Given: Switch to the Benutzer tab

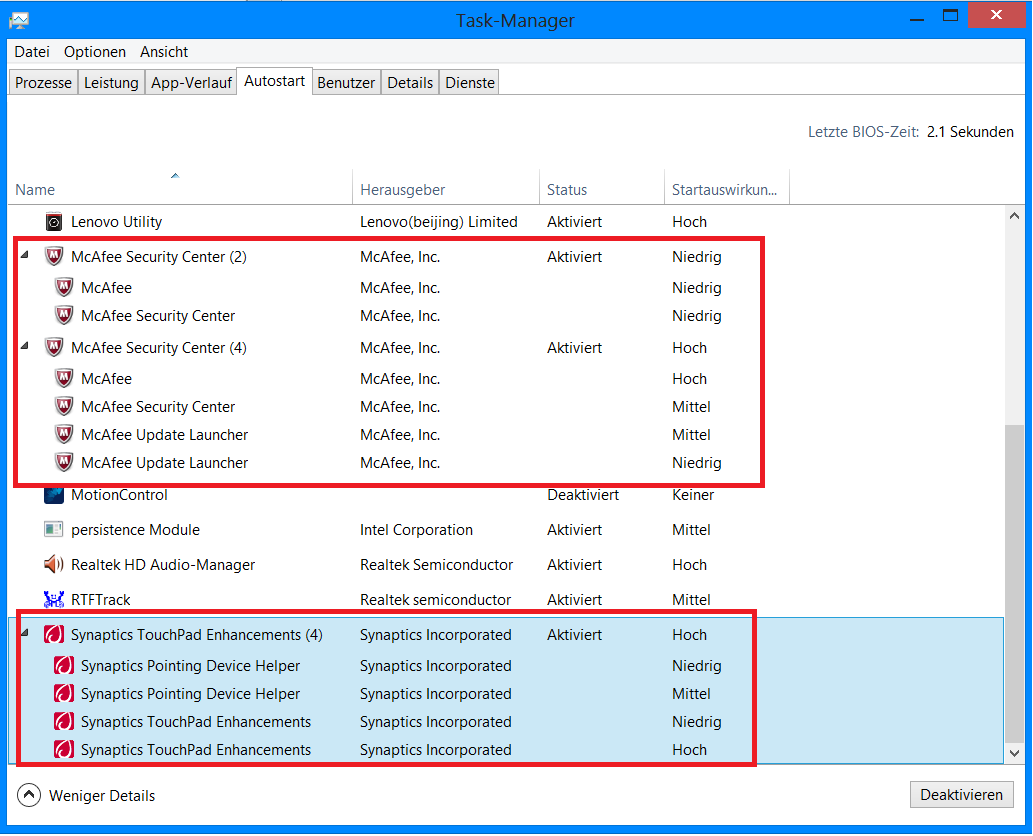Looking at the screenshot, I should pyautogui.click(x=346, y=82).
